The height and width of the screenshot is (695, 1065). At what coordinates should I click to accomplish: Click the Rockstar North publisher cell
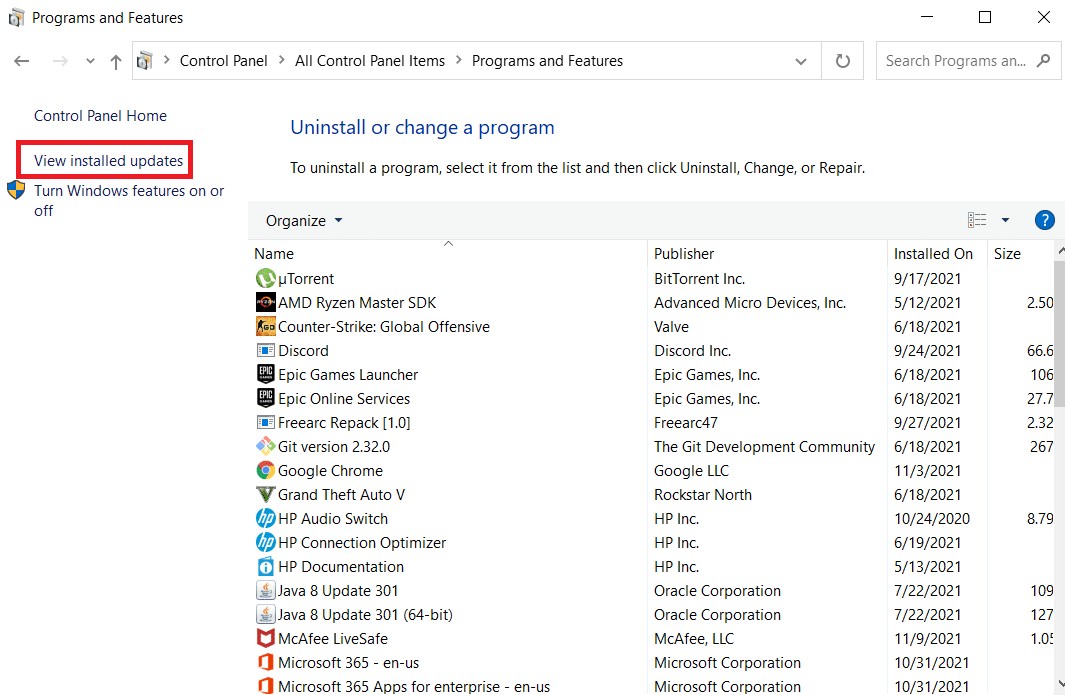coord(702,495)
